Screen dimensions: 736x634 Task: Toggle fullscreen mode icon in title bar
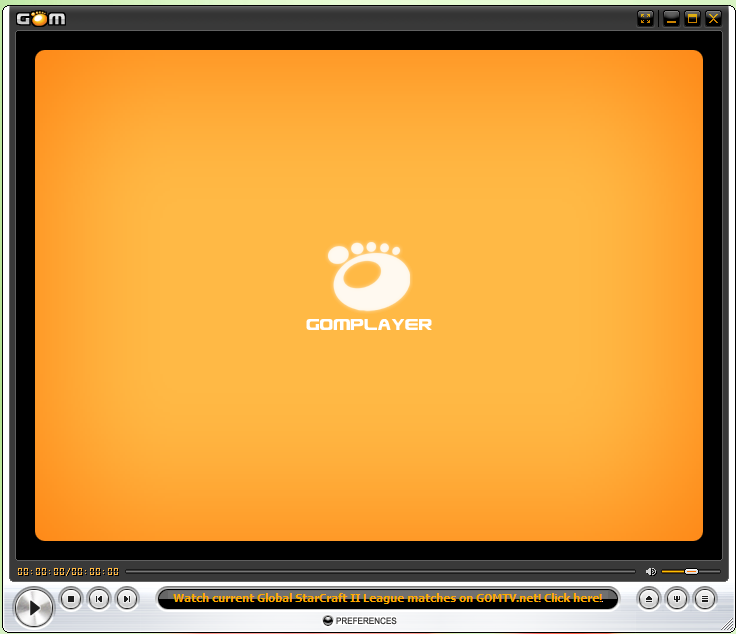click(645, 19)
